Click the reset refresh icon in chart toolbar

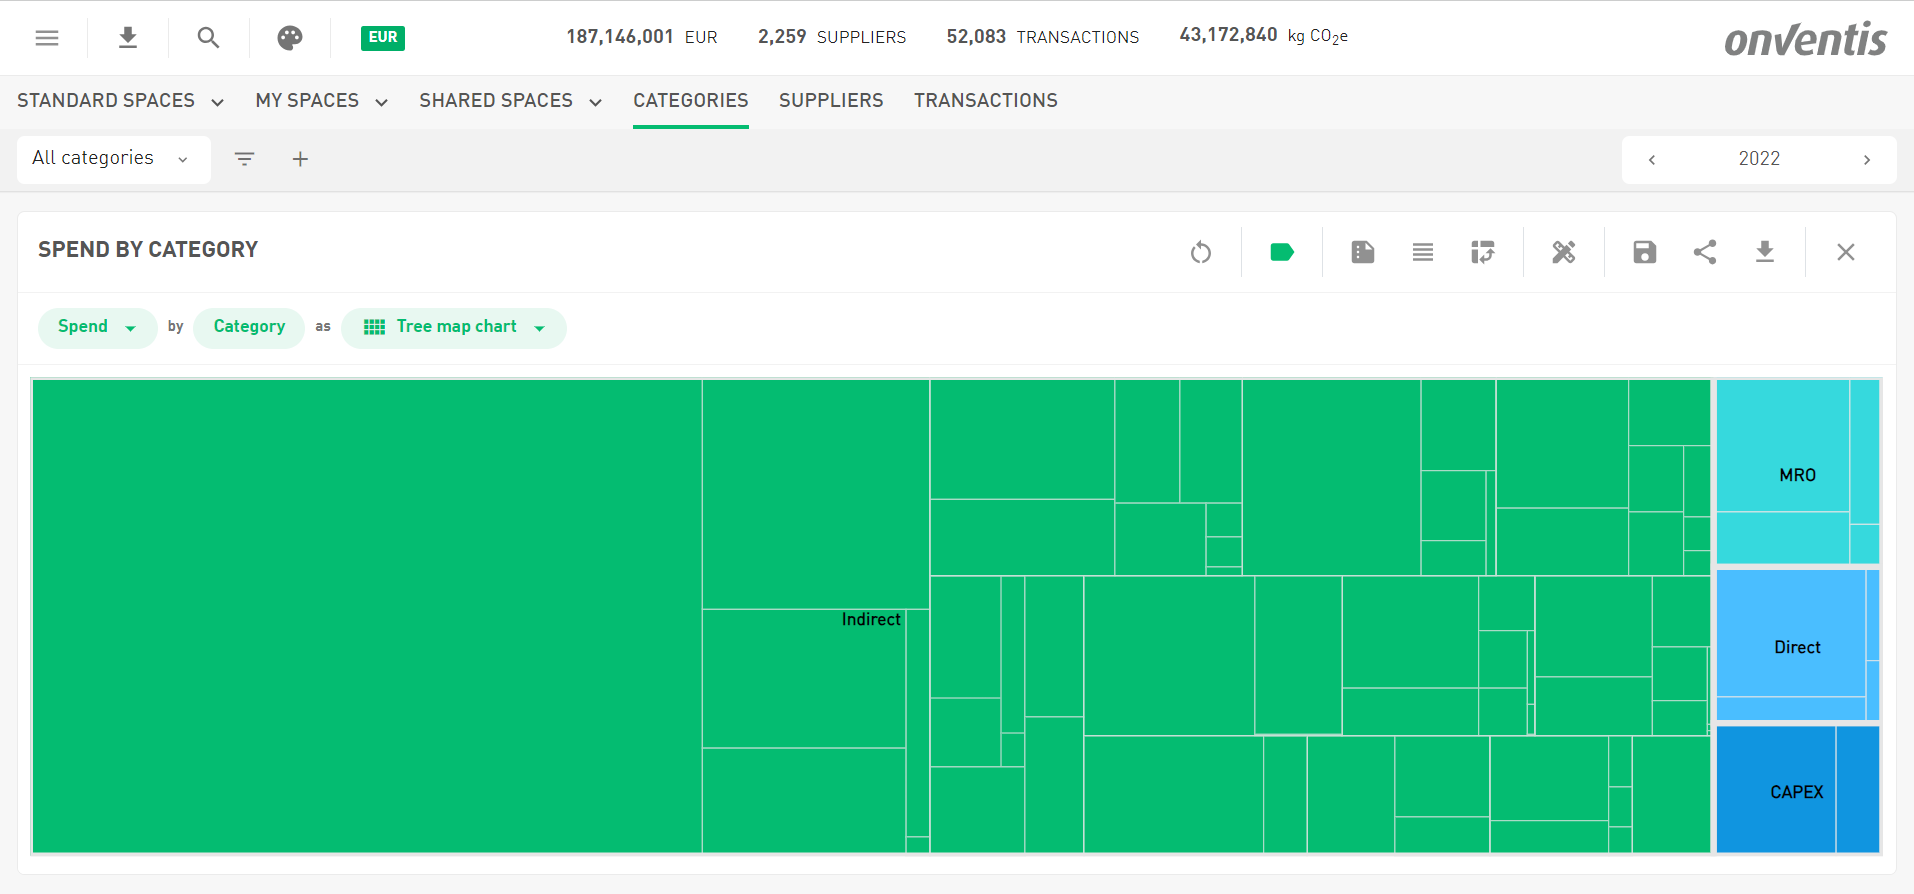click(1201, 252)
